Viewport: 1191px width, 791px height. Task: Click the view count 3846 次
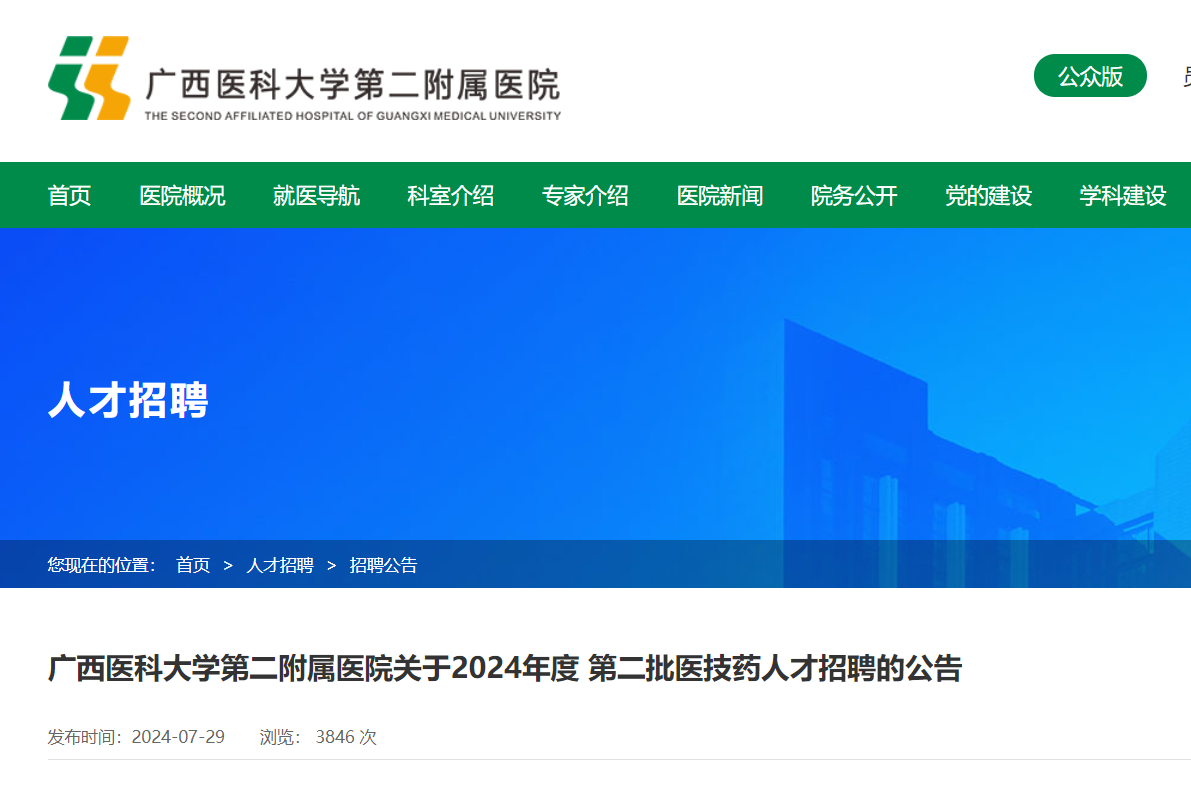[x=346, y=736]
